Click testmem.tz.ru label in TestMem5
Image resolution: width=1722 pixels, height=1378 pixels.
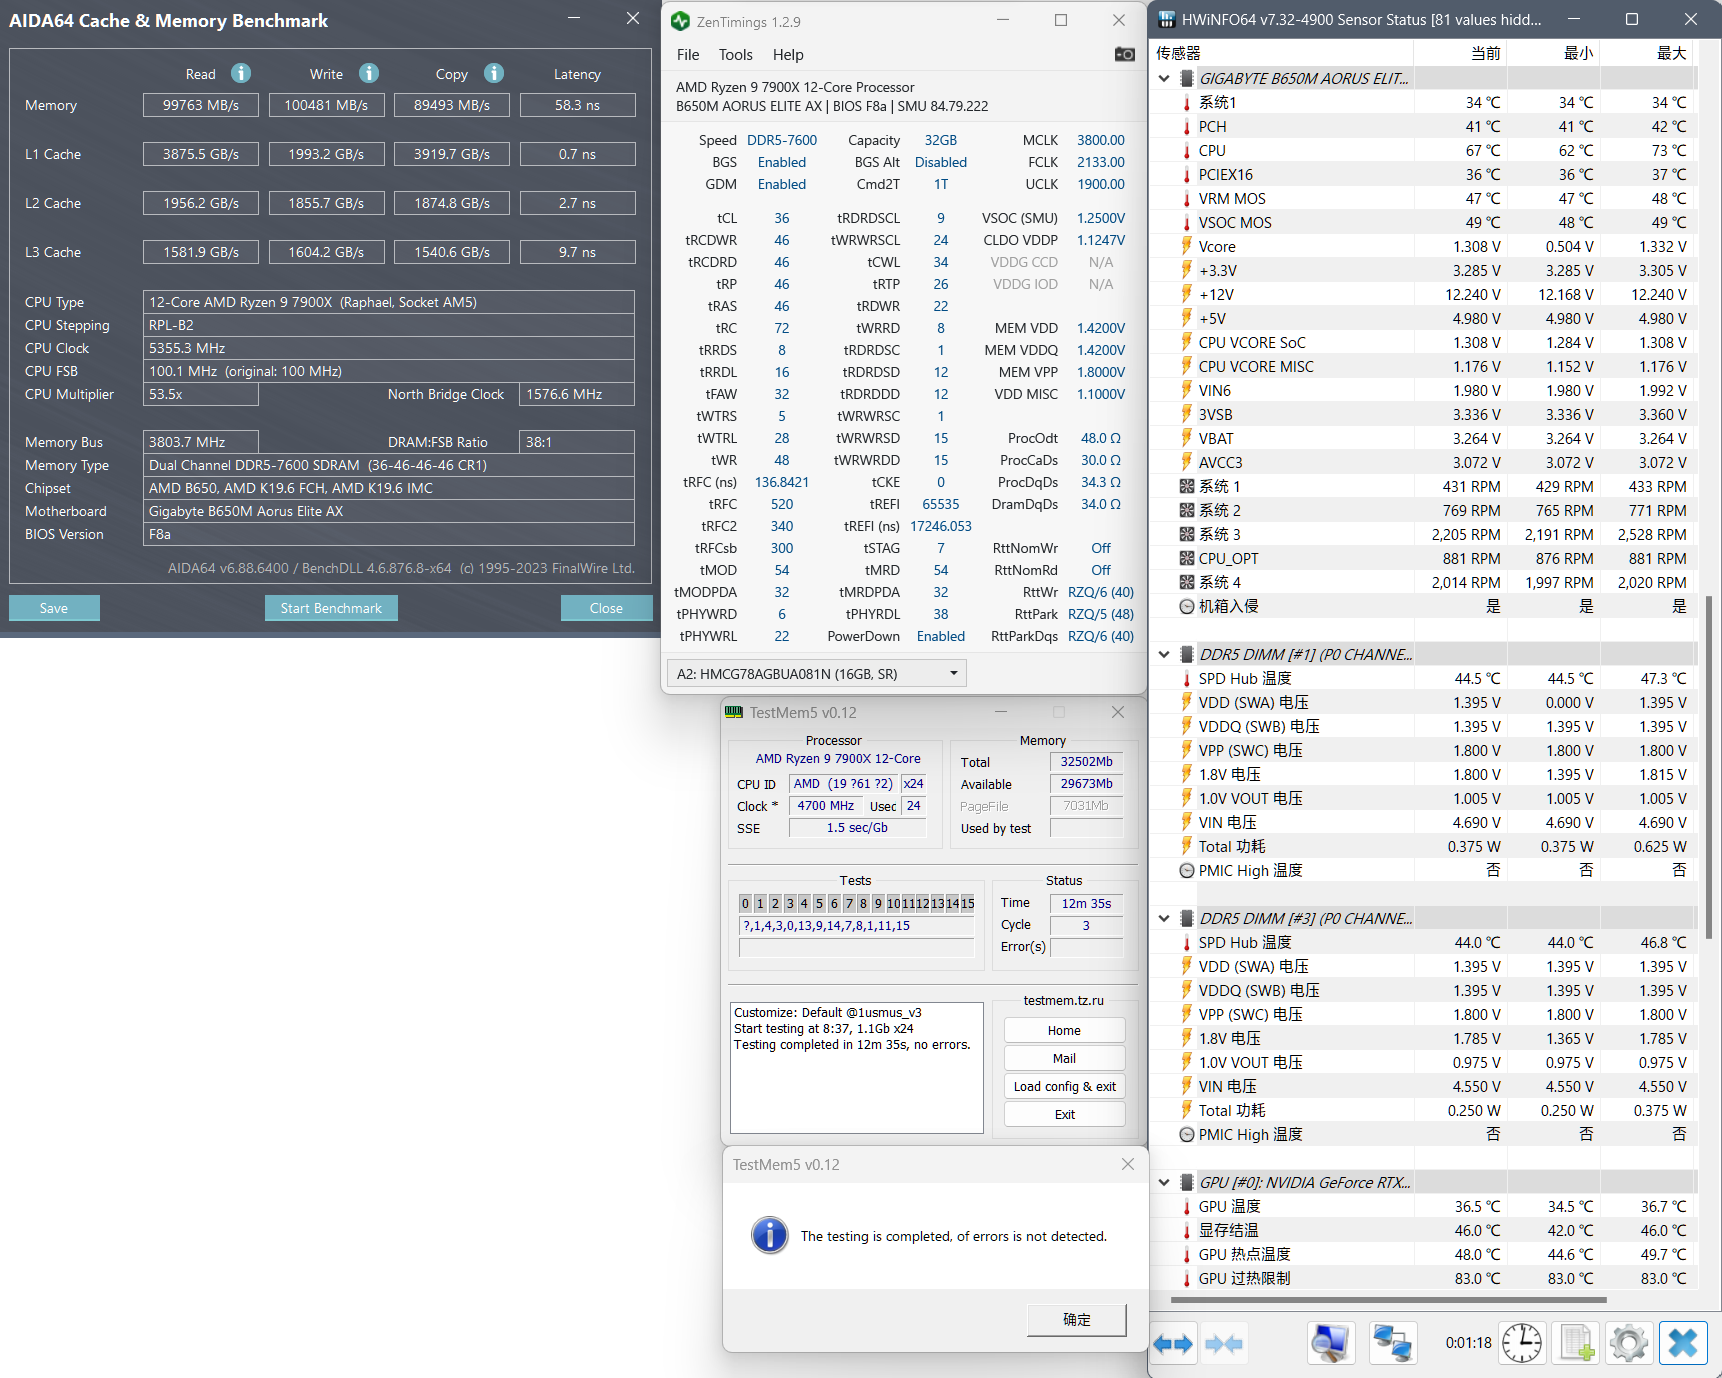point(1064,1000)
